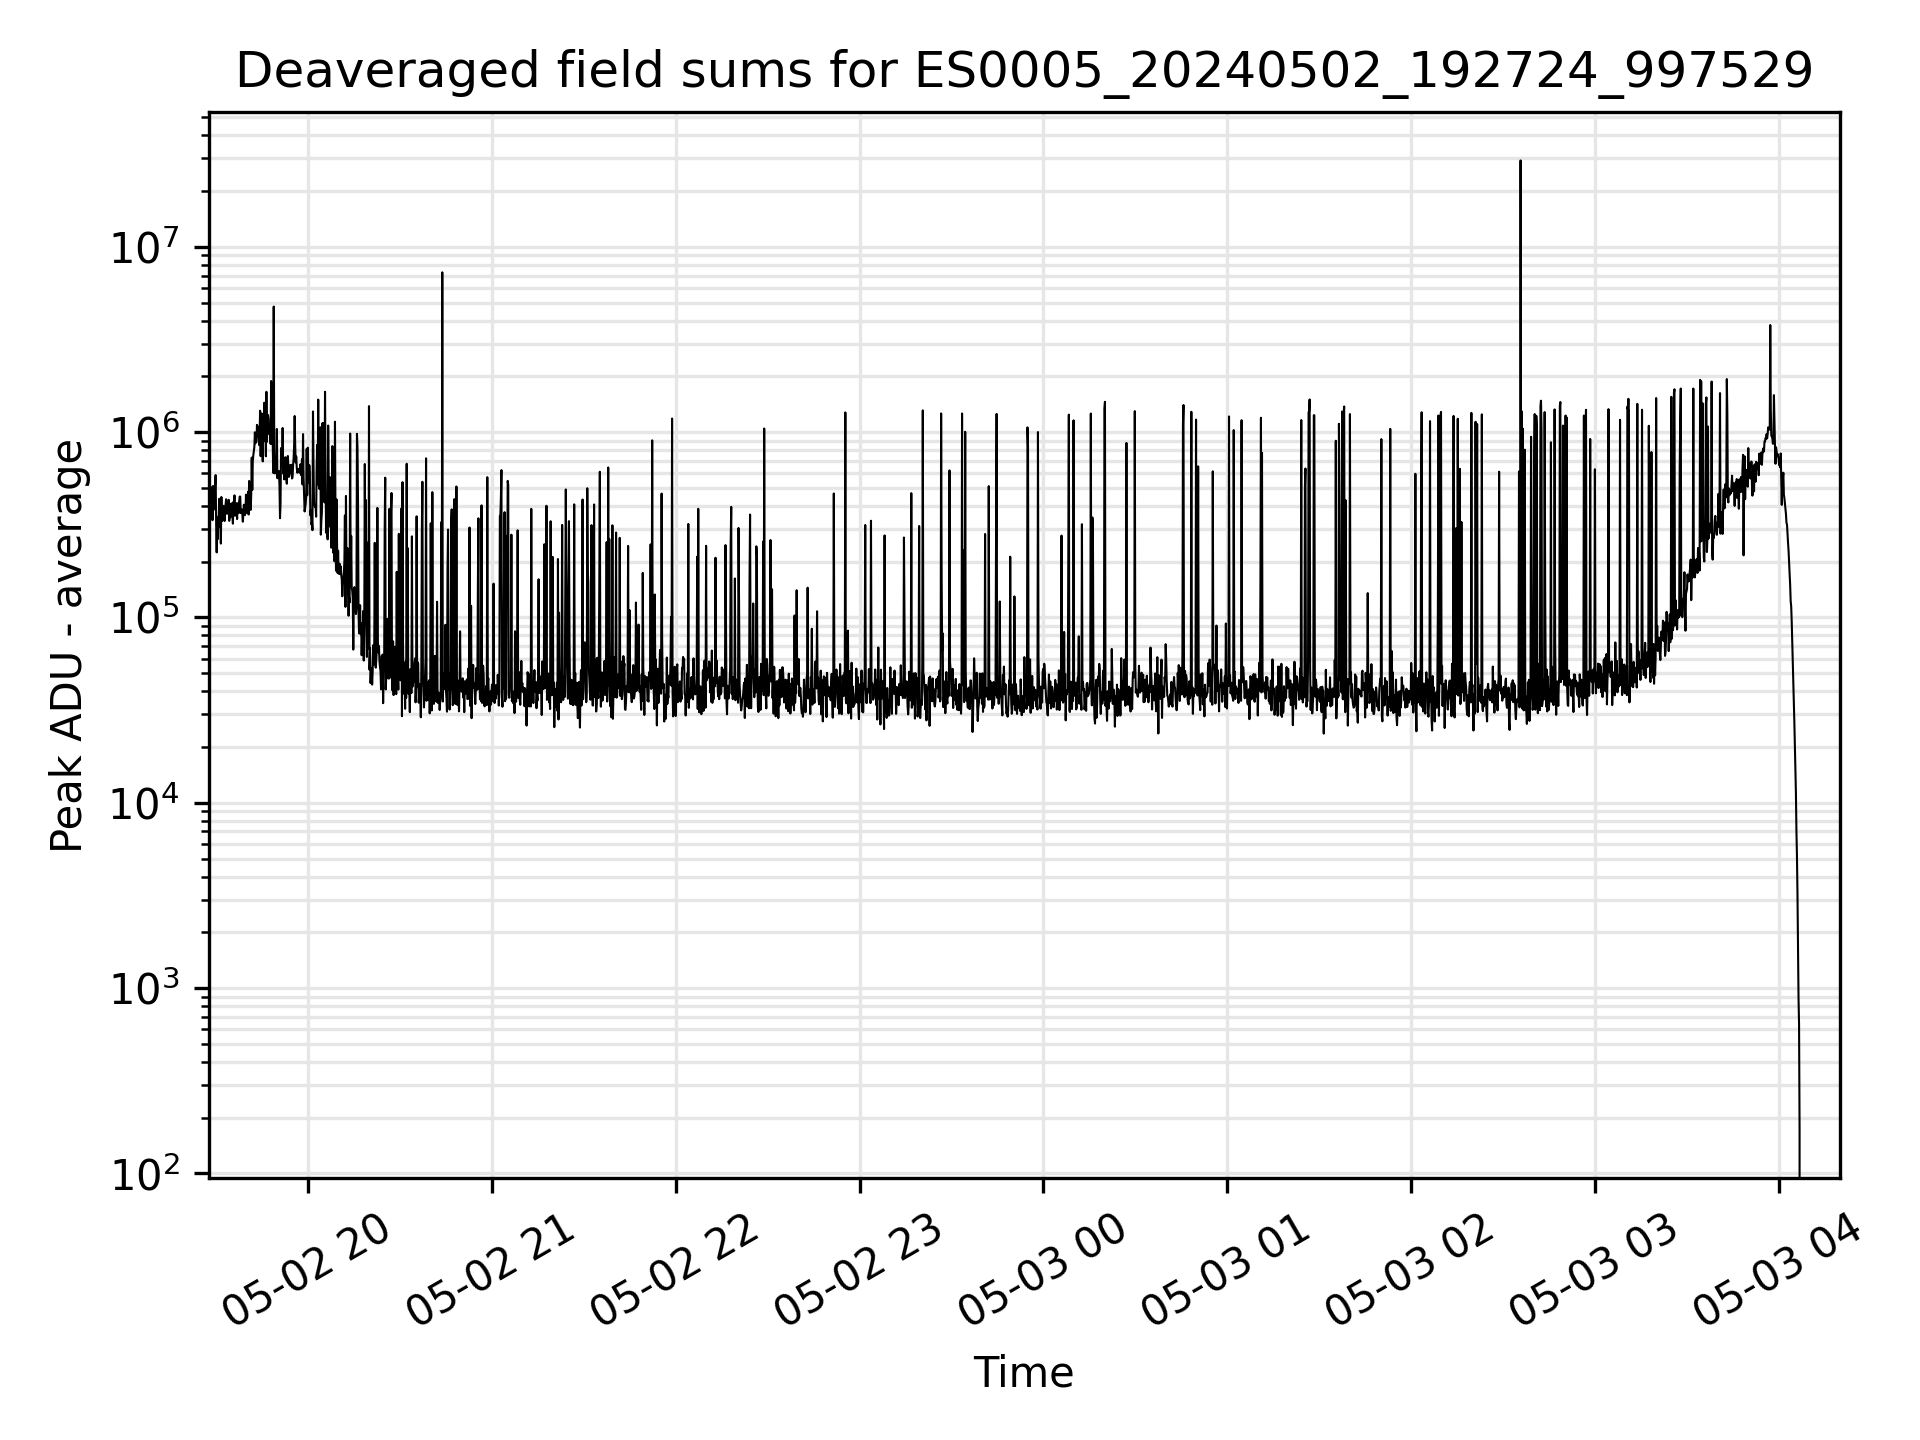Screen dimensions: 1920x1440
Task: Click y-axis tick label 10^3
Action: (x=146, y=989)
